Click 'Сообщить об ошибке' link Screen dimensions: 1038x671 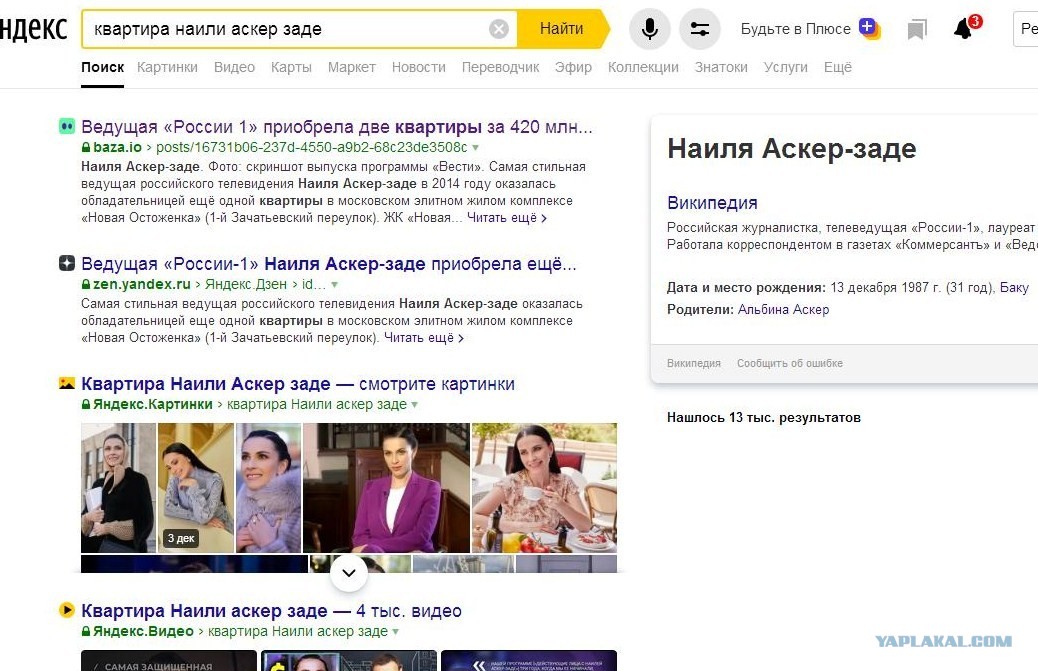coord(790,363)
